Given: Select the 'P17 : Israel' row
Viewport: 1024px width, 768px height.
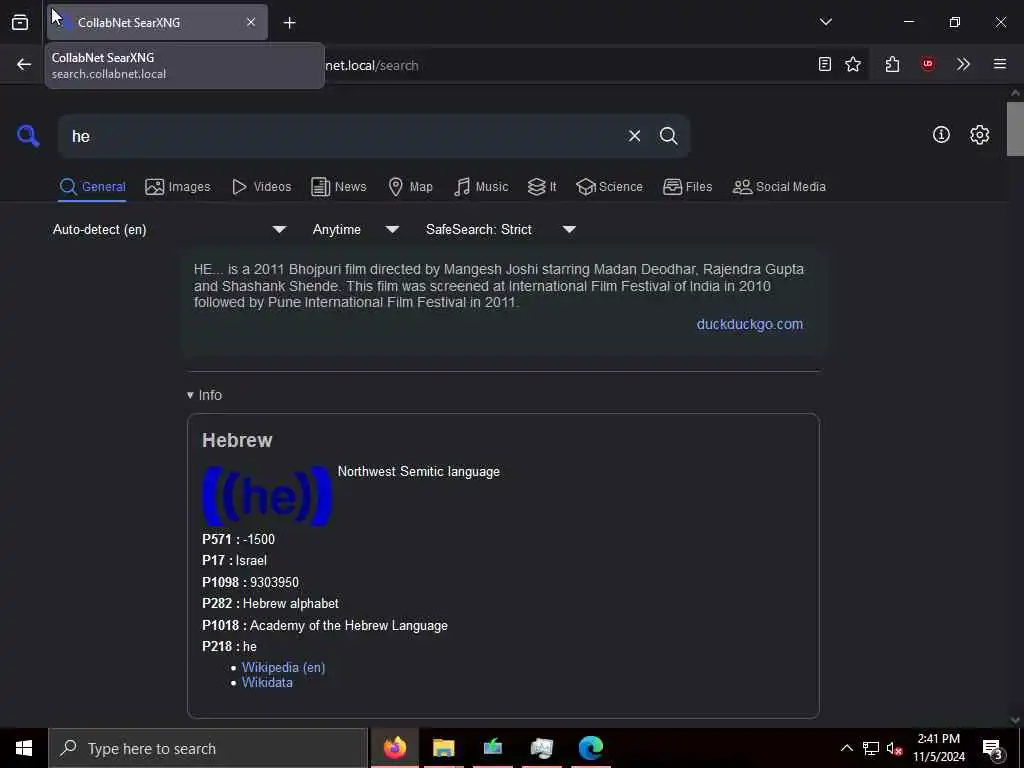Looking at the screenshot, I should pyautogui.click(x=234, y=560).
